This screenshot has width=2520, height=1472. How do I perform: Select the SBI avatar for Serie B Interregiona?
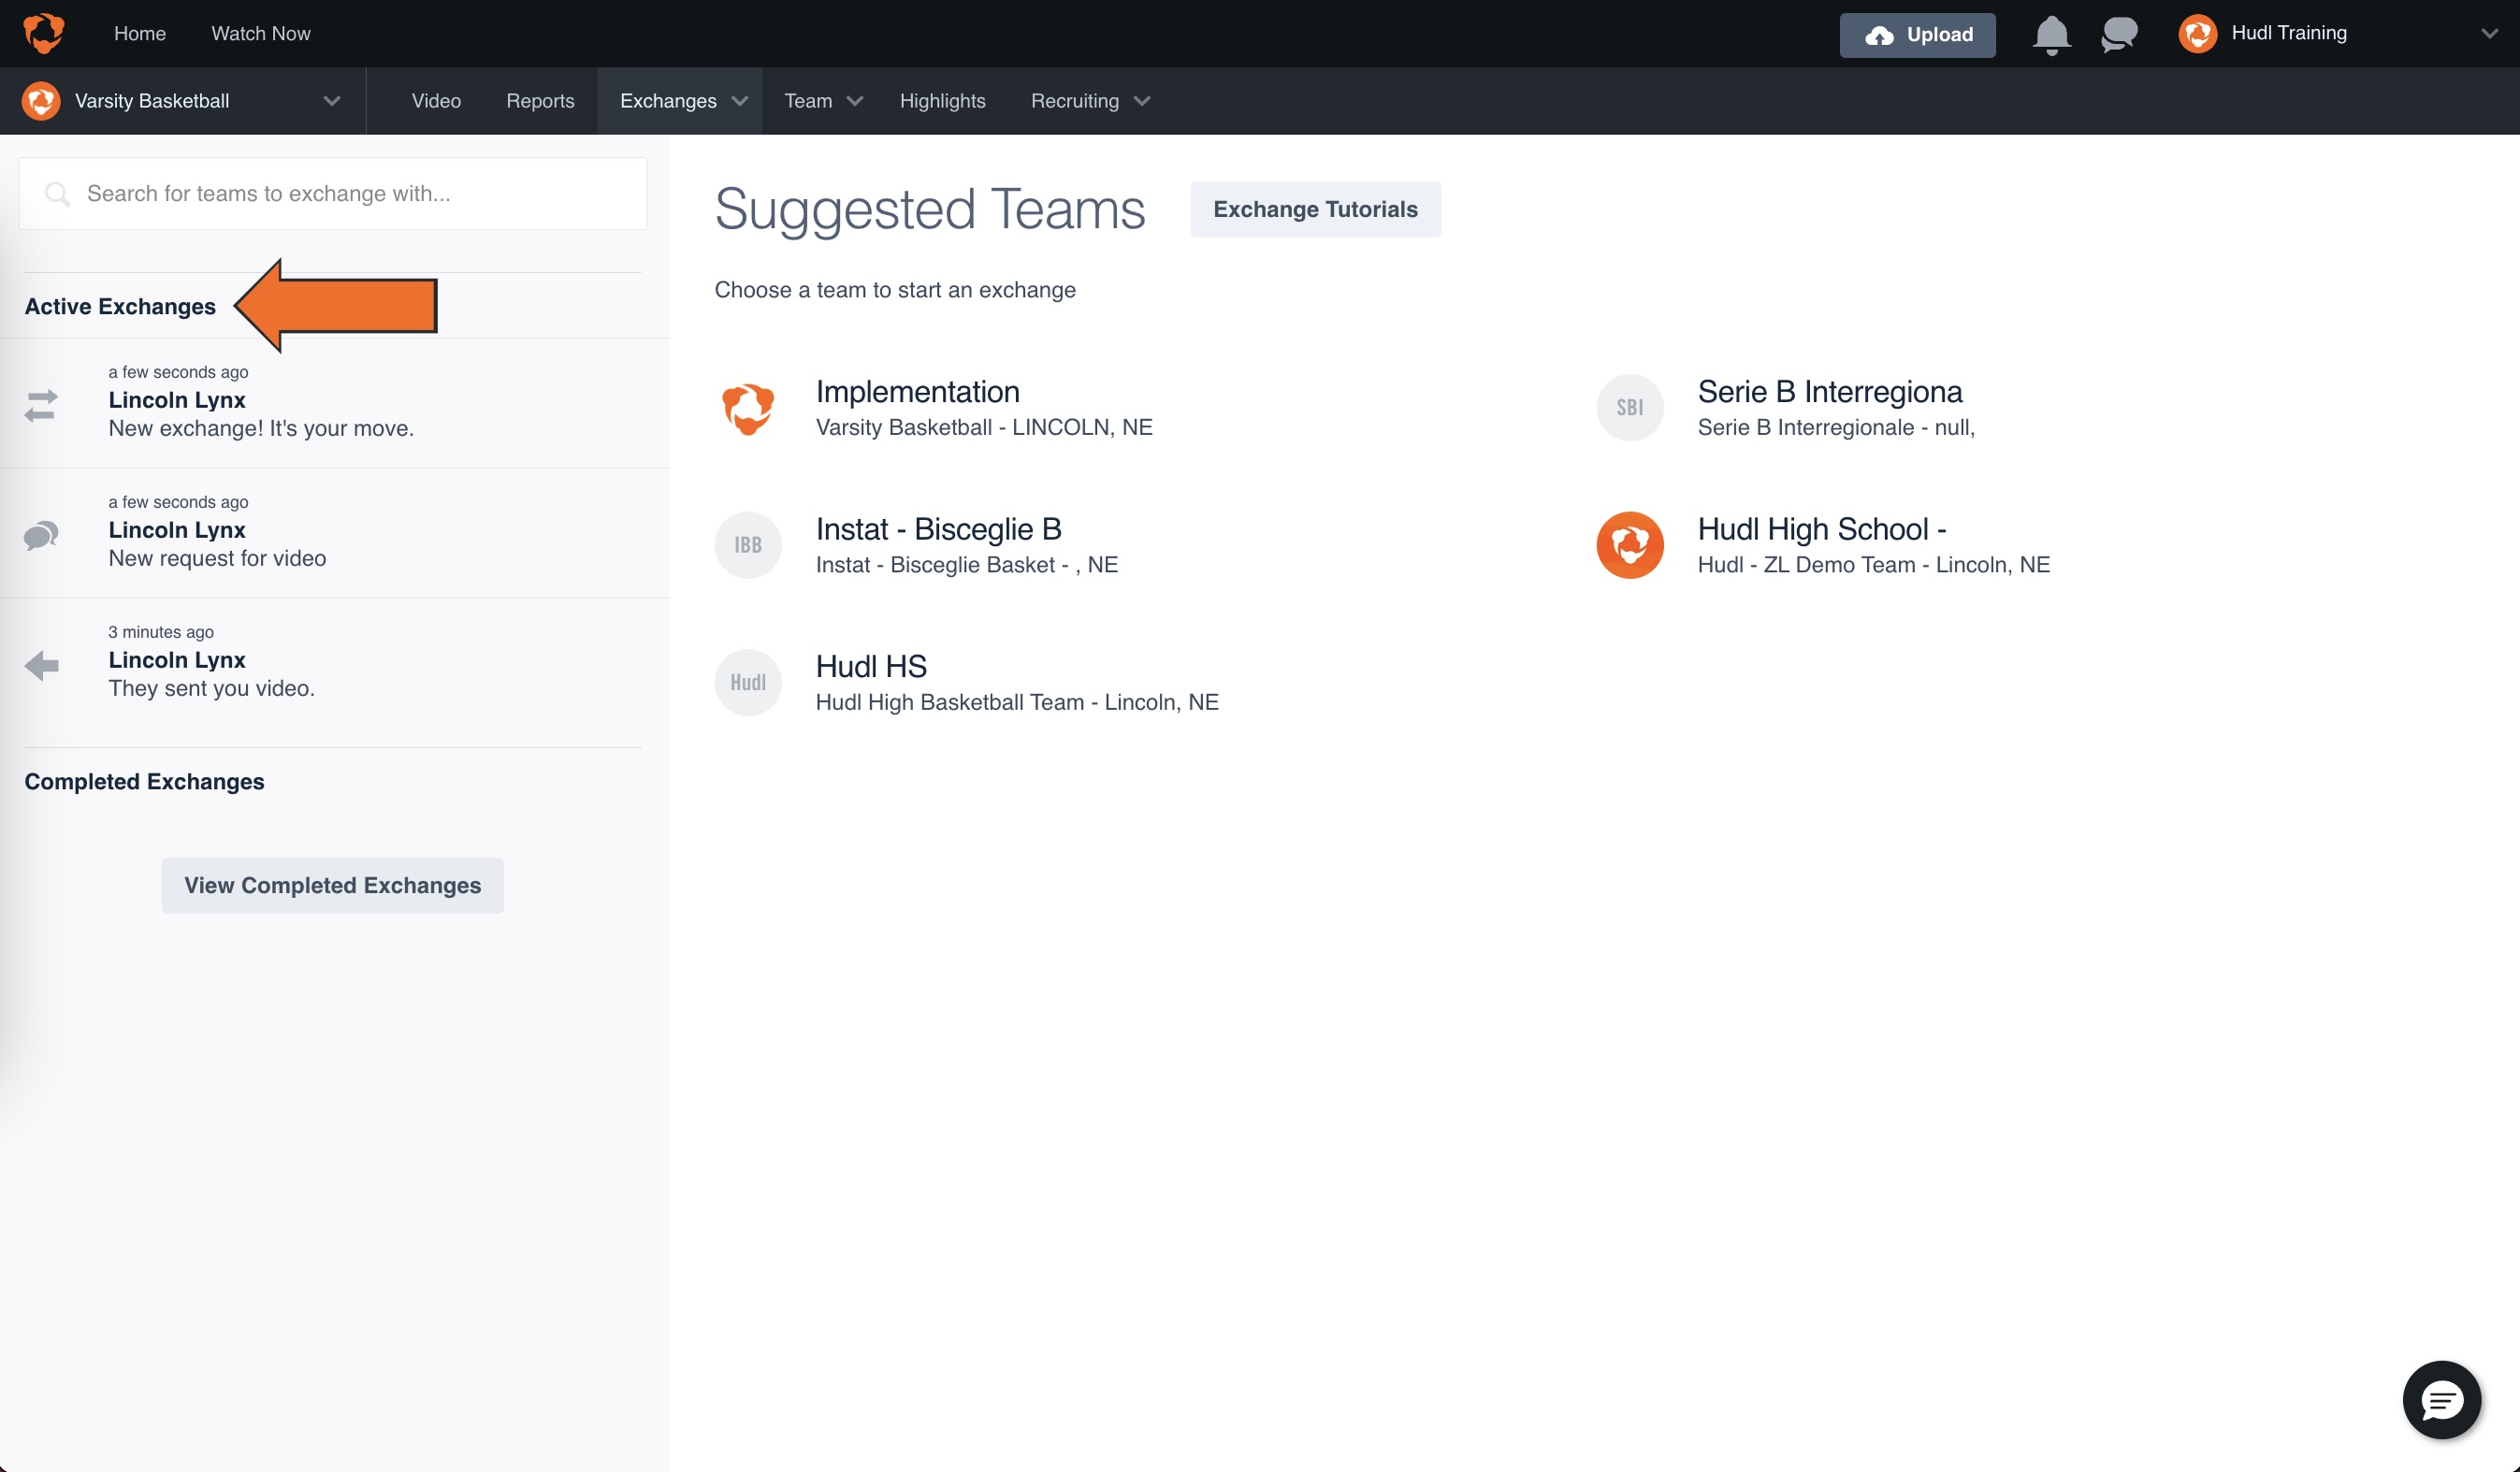tap(1630, 407)
